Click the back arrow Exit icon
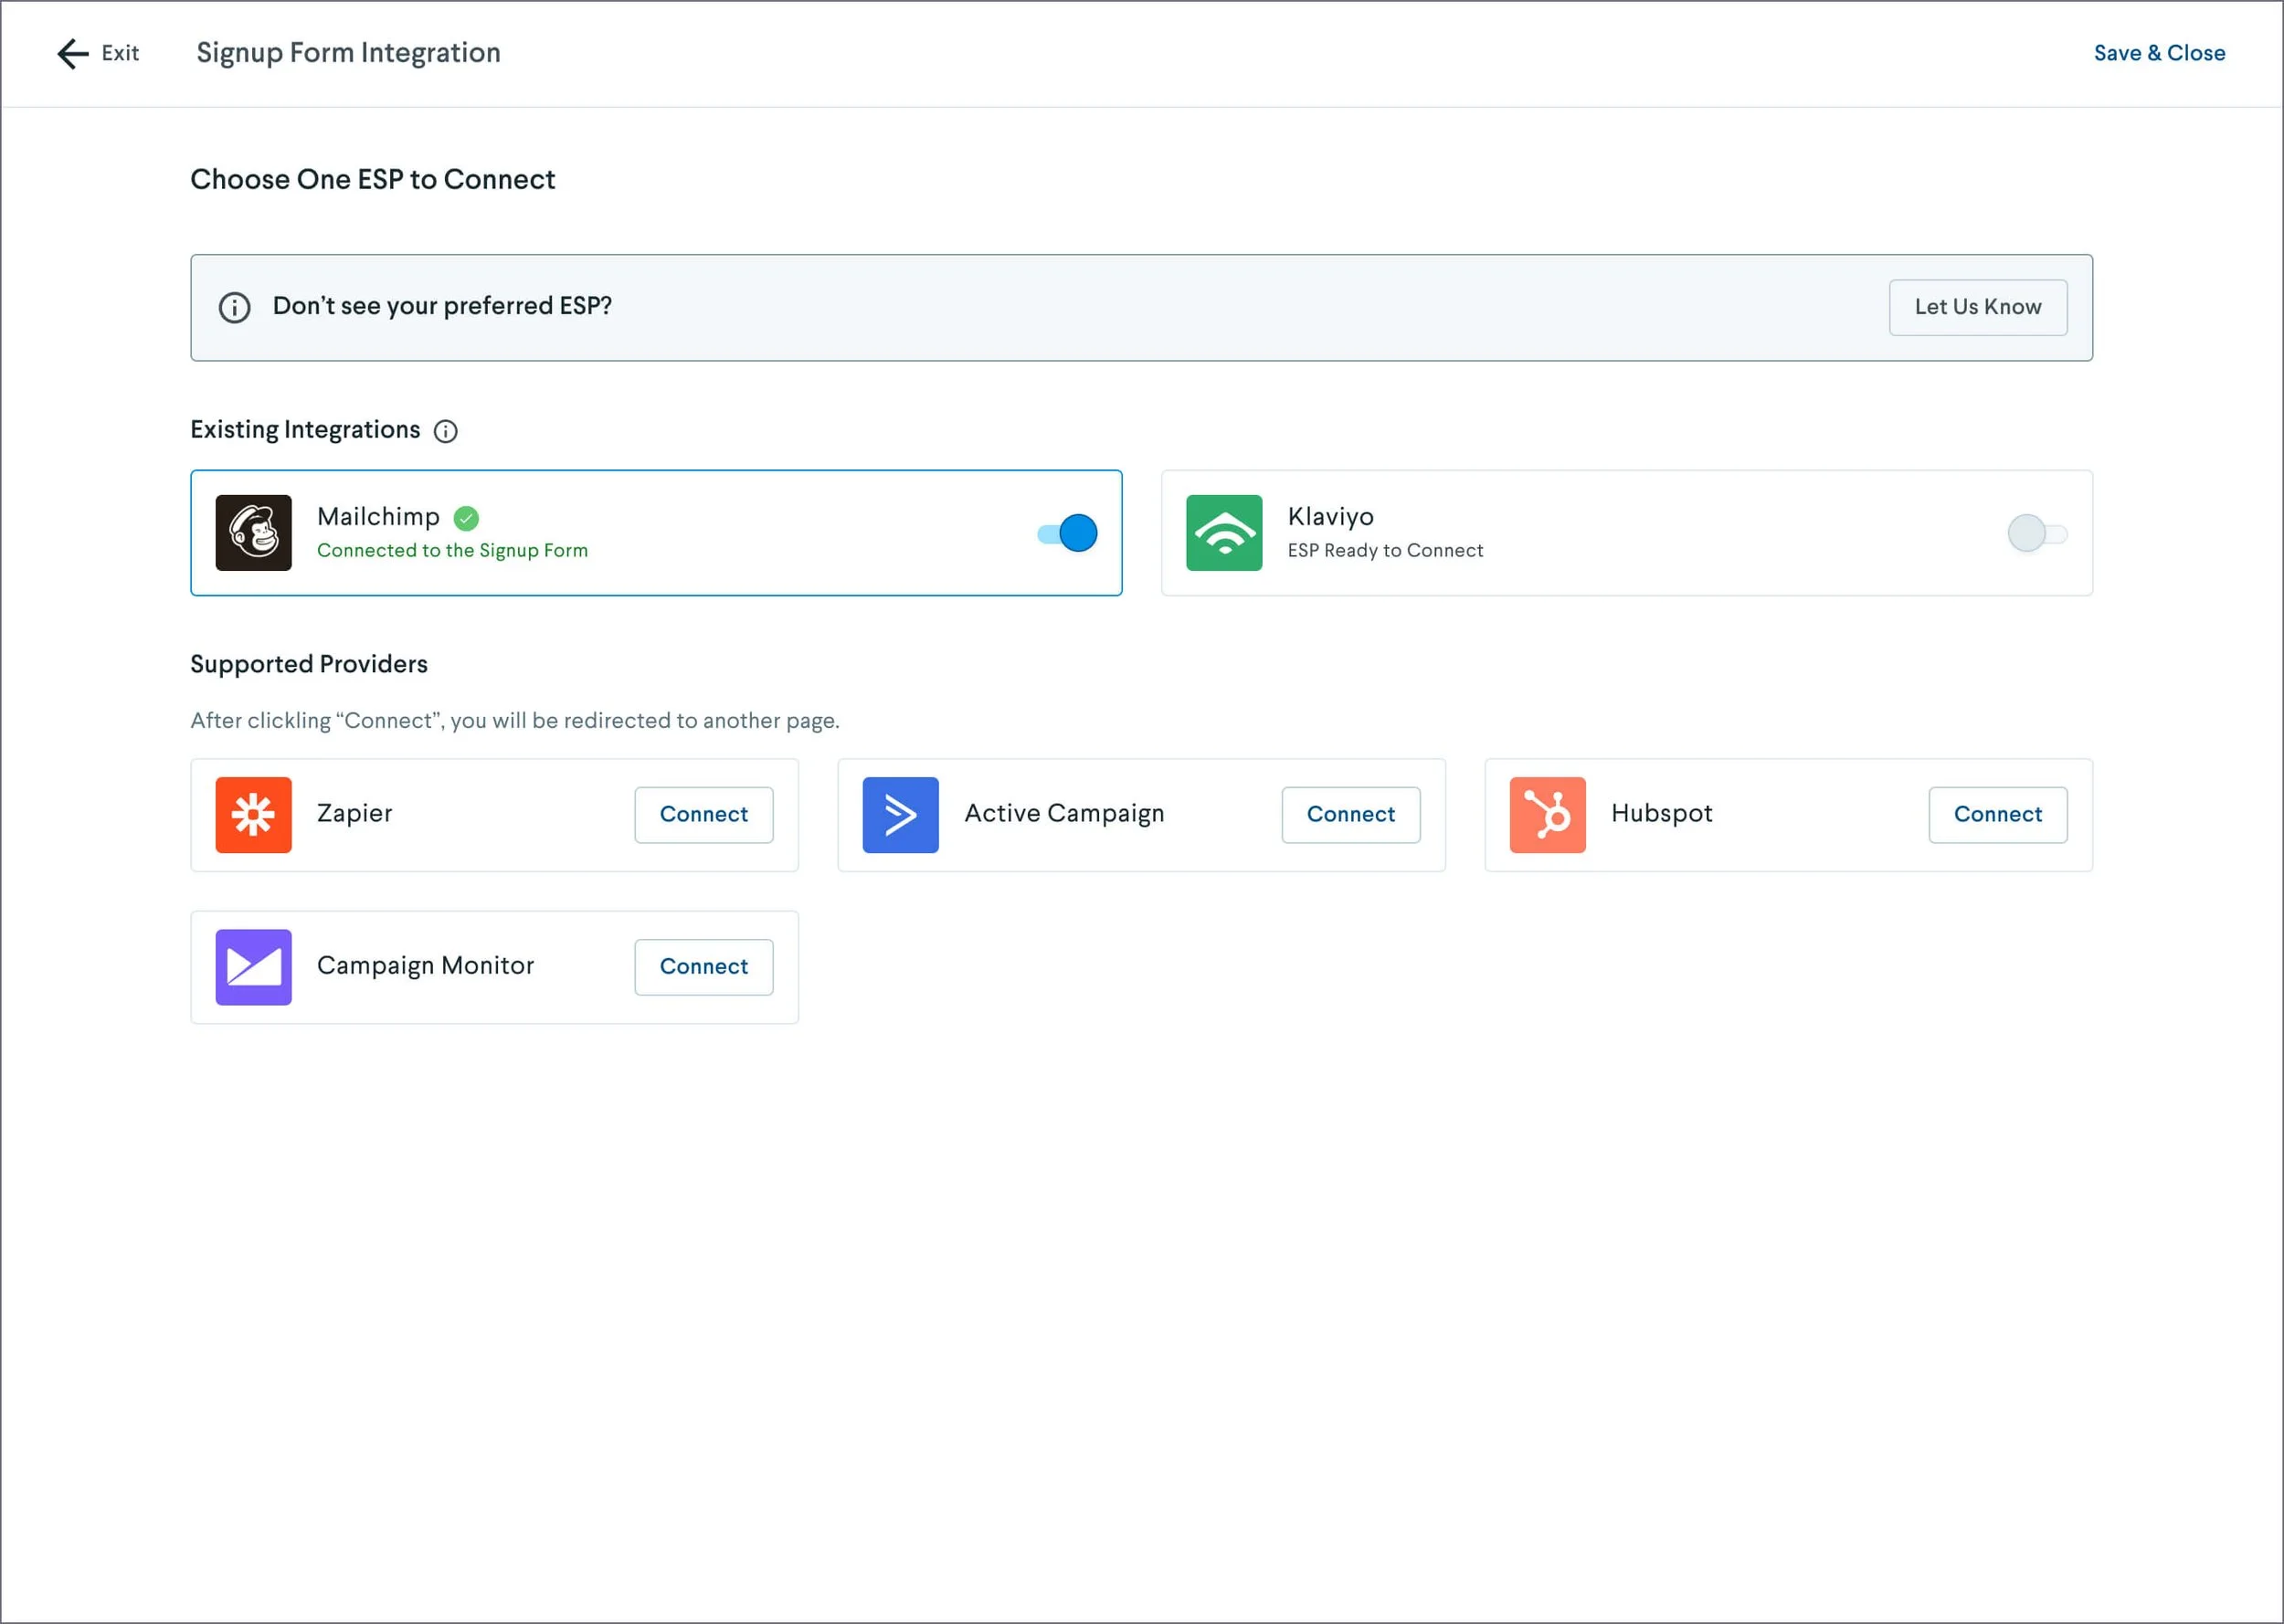The image size is (2284, 1624). click(x=73, y=53)
